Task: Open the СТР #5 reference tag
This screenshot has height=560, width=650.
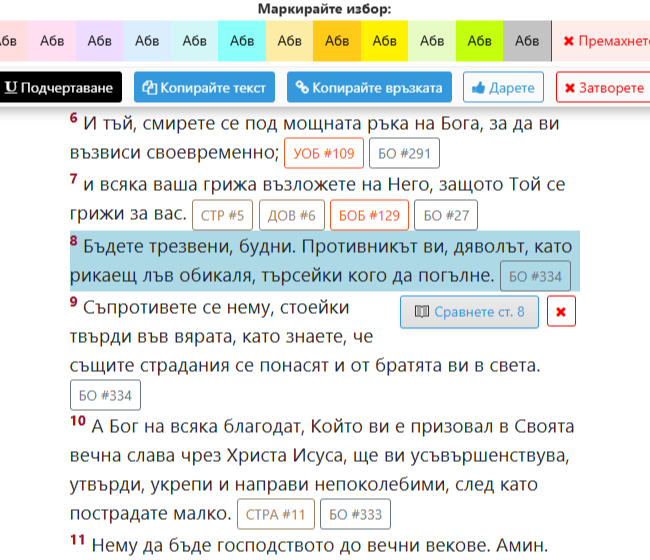Action: point(222,215)
